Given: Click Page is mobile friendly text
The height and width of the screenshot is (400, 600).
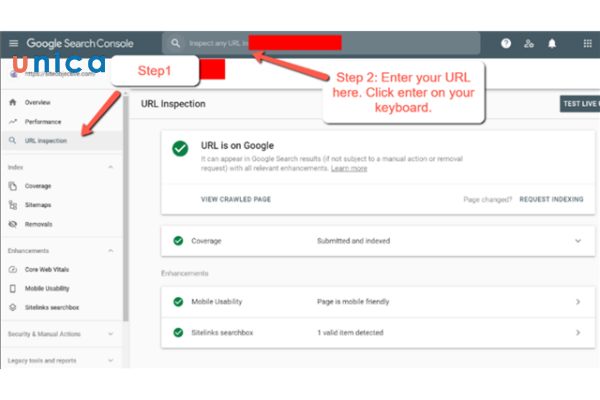Looking at the screenshot, I should pyautogui.click(x=353, y=302).
